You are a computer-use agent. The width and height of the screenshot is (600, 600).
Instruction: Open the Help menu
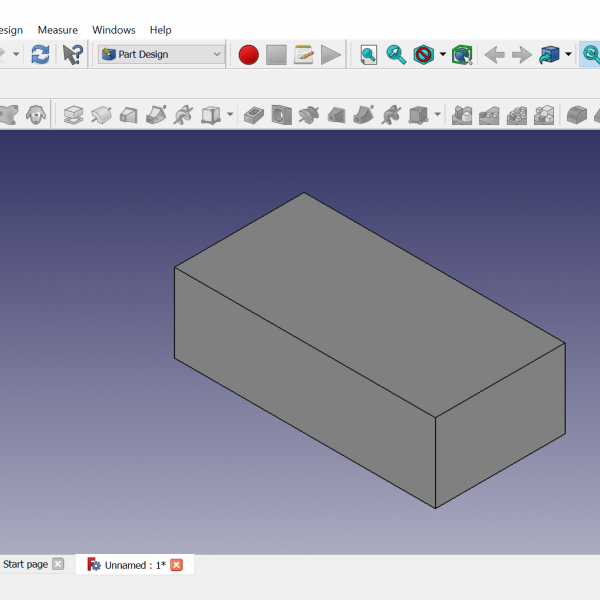[x=160, y=30]
